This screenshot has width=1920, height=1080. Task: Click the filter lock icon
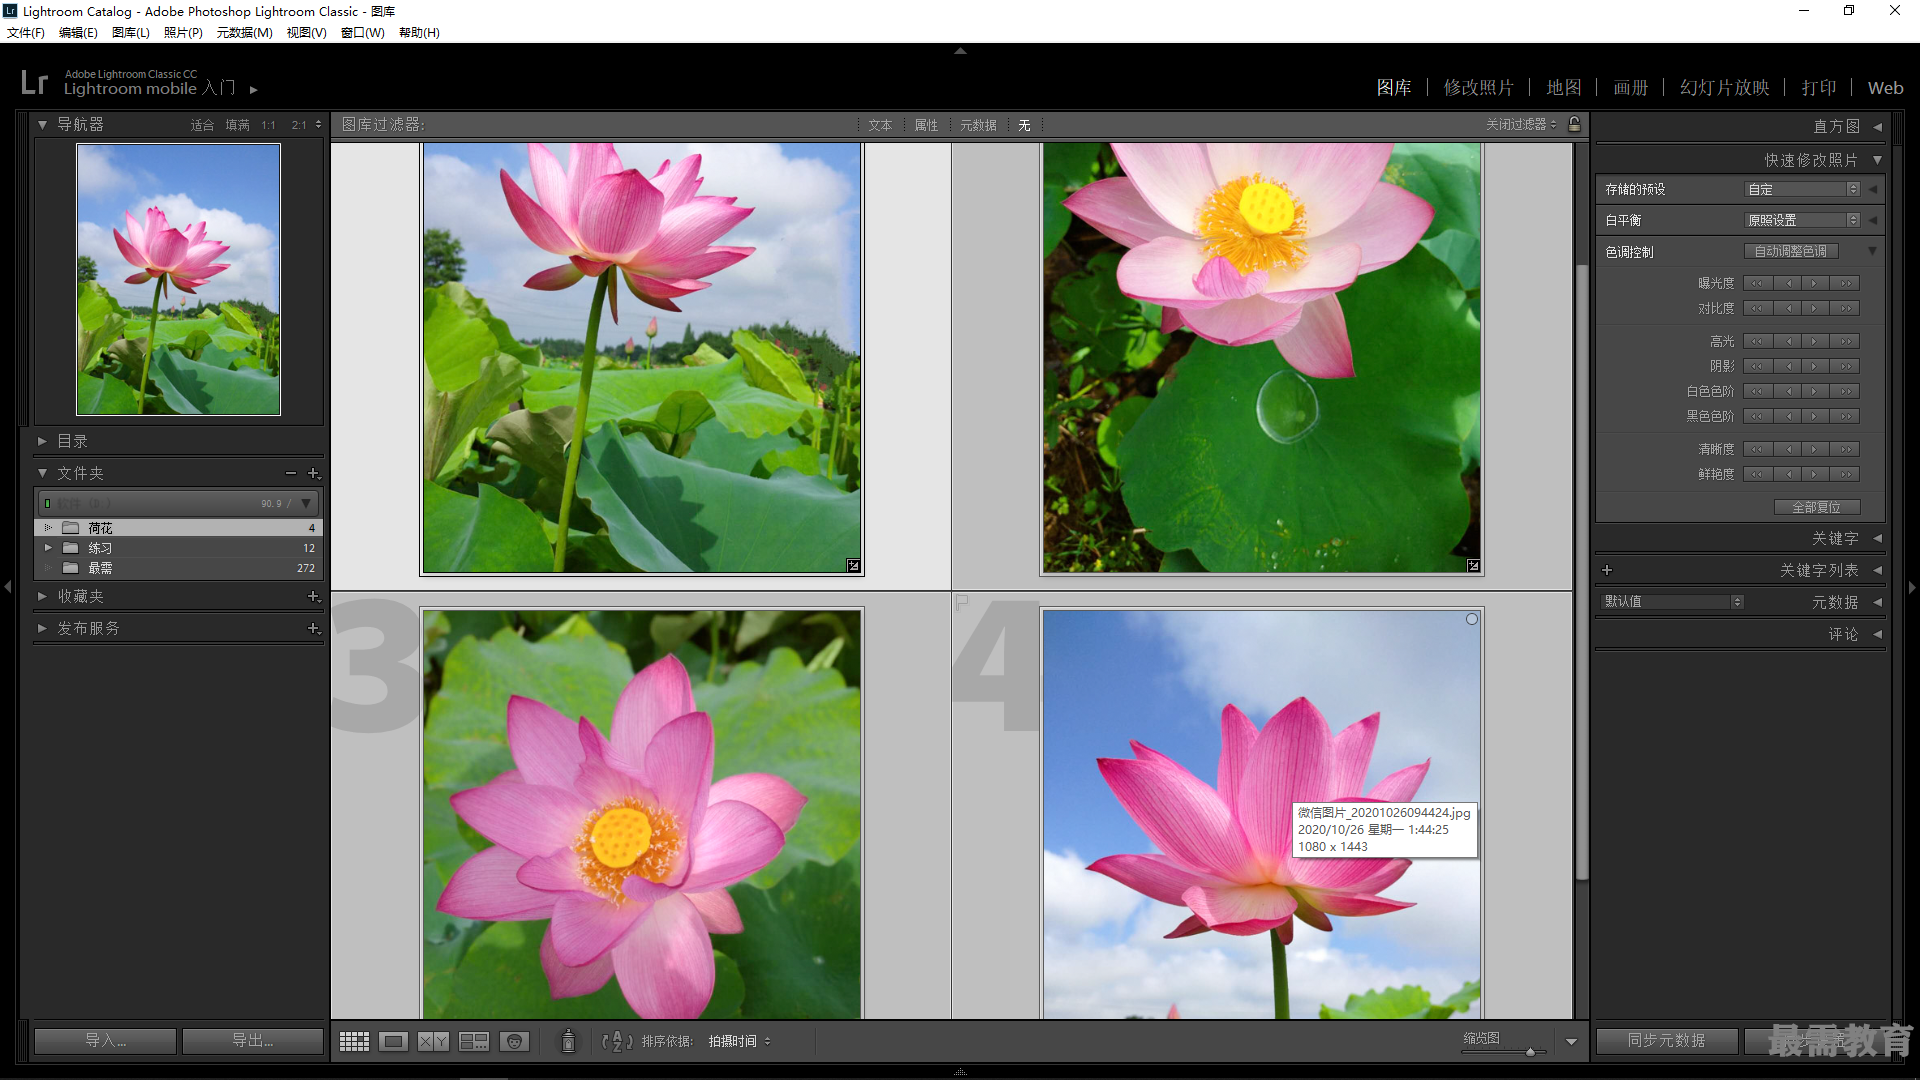click(x=1575, y=124)
